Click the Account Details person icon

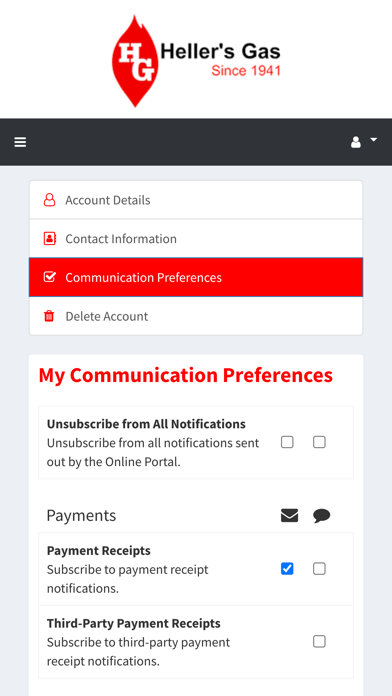(x=49, y=200)
